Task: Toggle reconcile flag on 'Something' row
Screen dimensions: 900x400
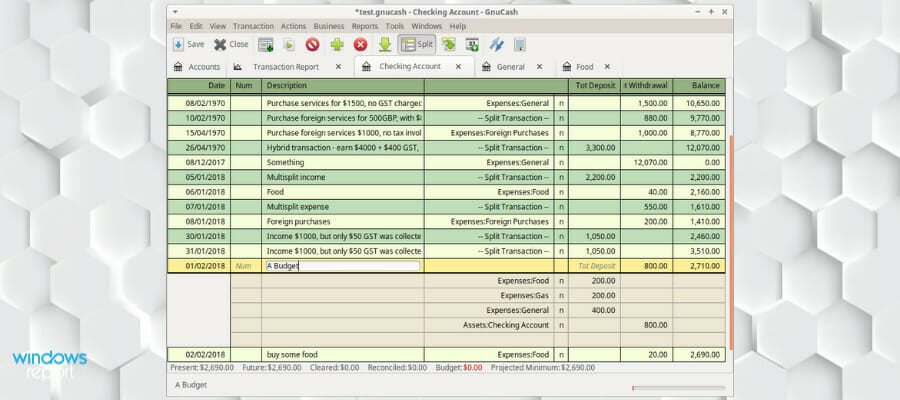Action: click(561, 162)
